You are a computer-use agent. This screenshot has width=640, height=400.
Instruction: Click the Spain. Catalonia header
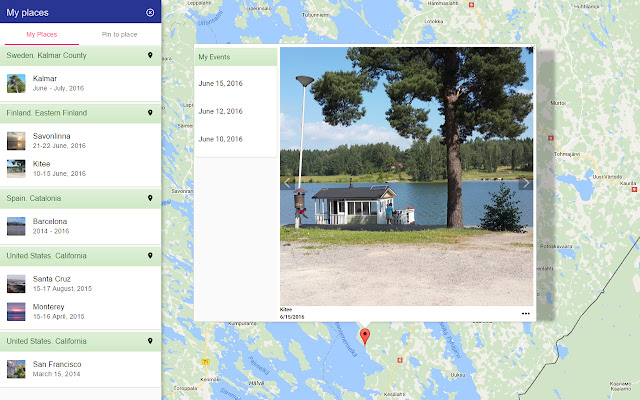point(80,198)
